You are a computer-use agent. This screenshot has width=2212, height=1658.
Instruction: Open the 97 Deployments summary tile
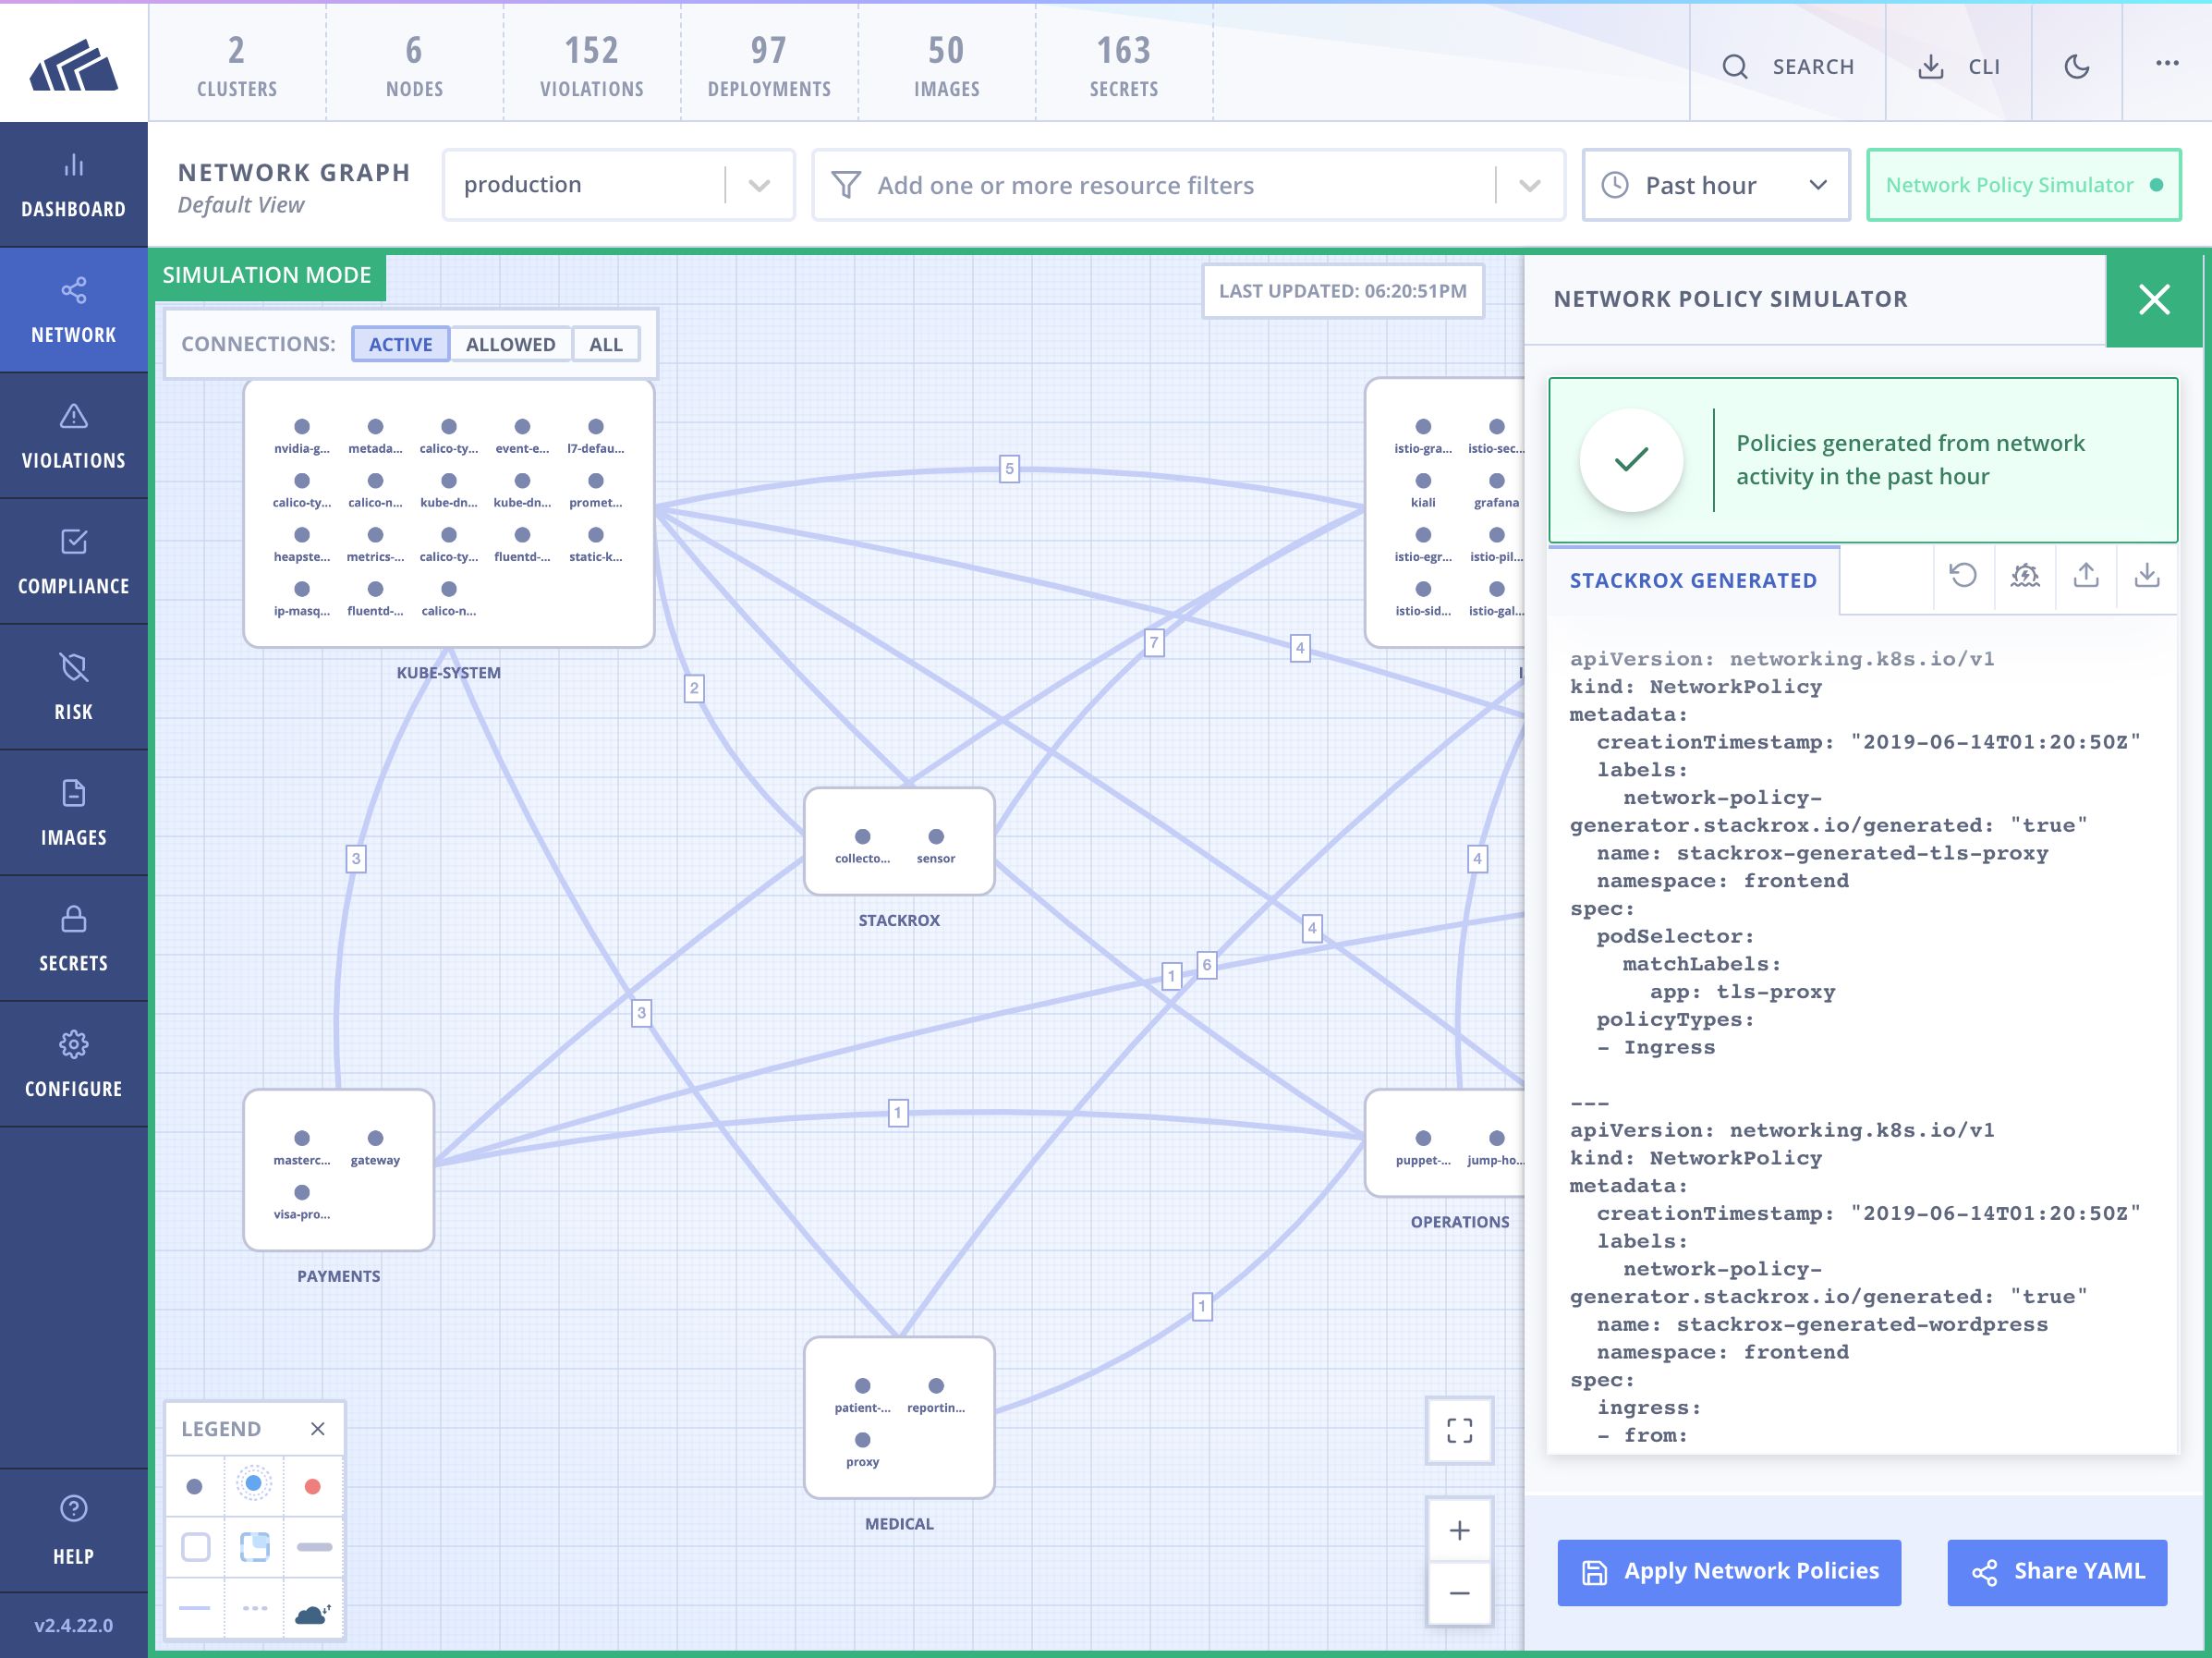tap(769, 66)
